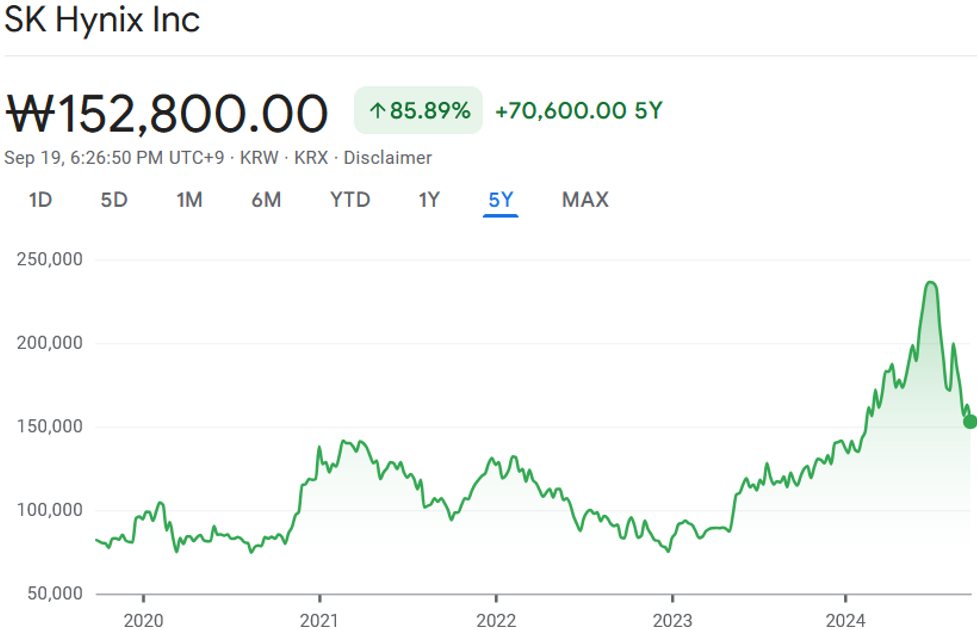Switch chart to YTD view
The image size is (977, 630).
pos(350,200)
